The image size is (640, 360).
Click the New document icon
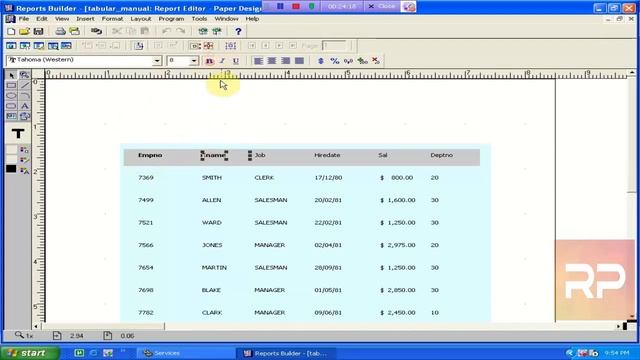11,31
